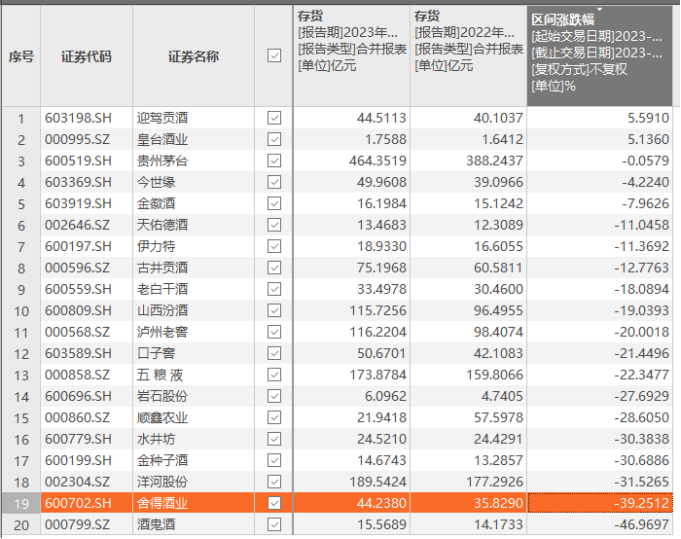
Task: Select the 2022 存货 column header
Action: (x=468, y=56)
